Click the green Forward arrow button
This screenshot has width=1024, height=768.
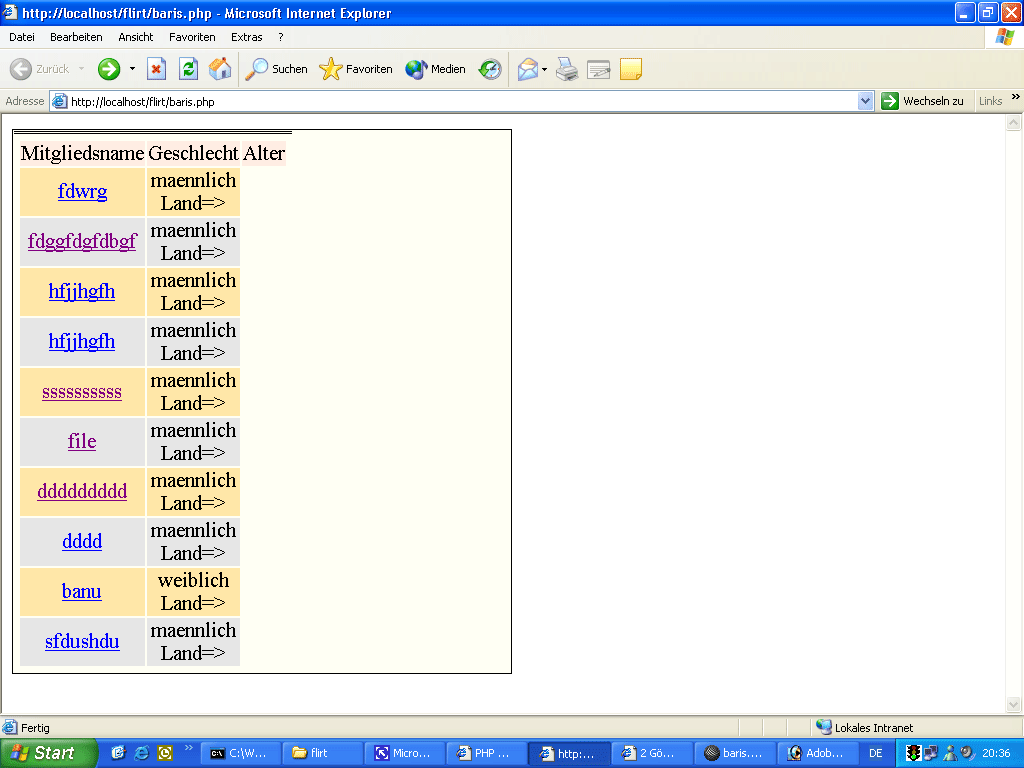(109, 69)
